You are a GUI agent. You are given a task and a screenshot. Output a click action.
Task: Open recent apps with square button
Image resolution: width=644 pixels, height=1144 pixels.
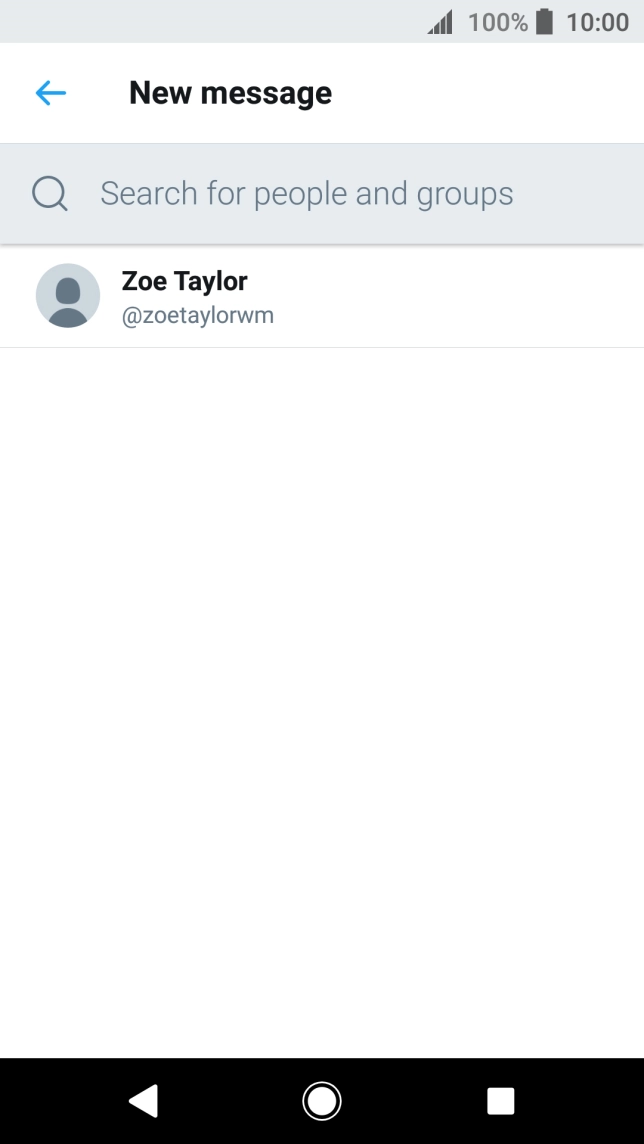tap(500, 1101)
